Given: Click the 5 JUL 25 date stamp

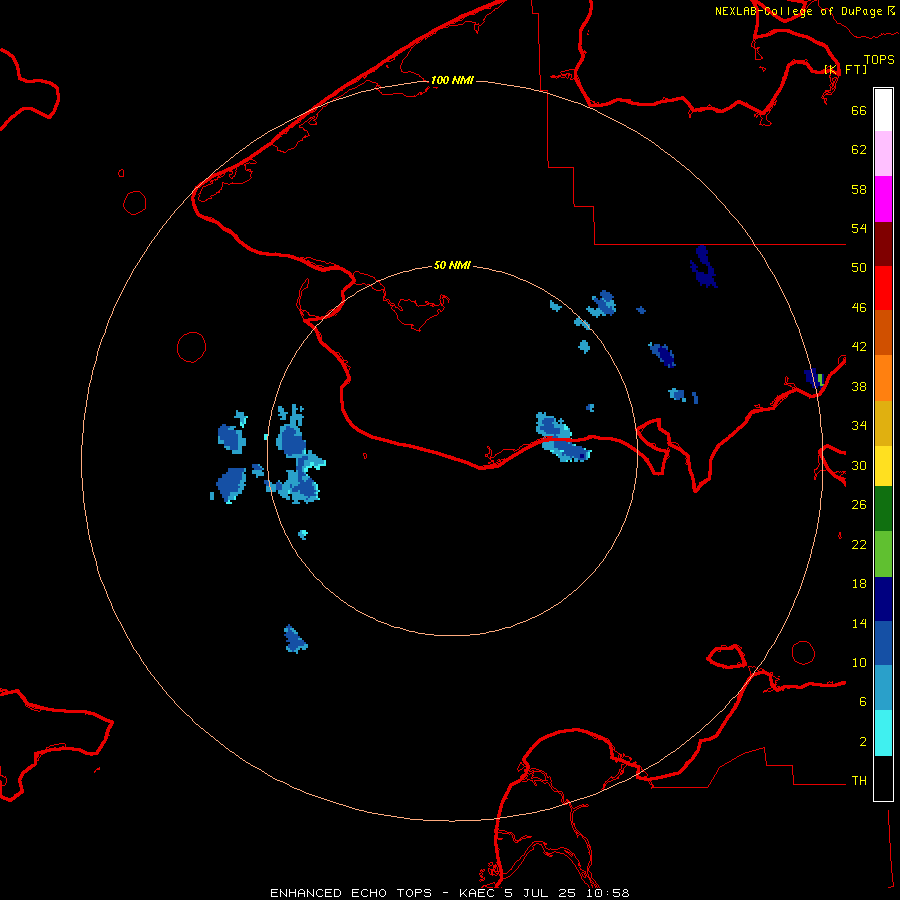Looking at the screenshot, I should click(x=539, y=893).
